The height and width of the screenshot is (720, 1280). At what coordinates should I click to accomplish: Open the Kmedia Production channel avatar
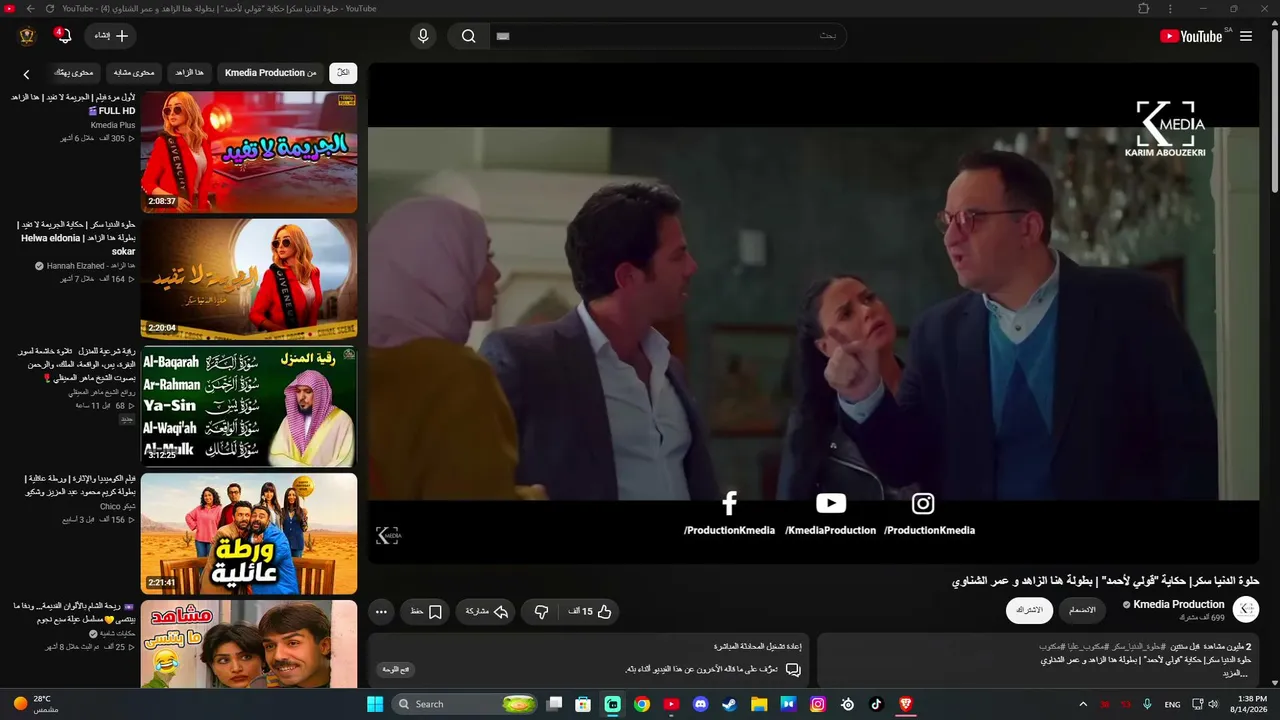(x=1246, y=609)
